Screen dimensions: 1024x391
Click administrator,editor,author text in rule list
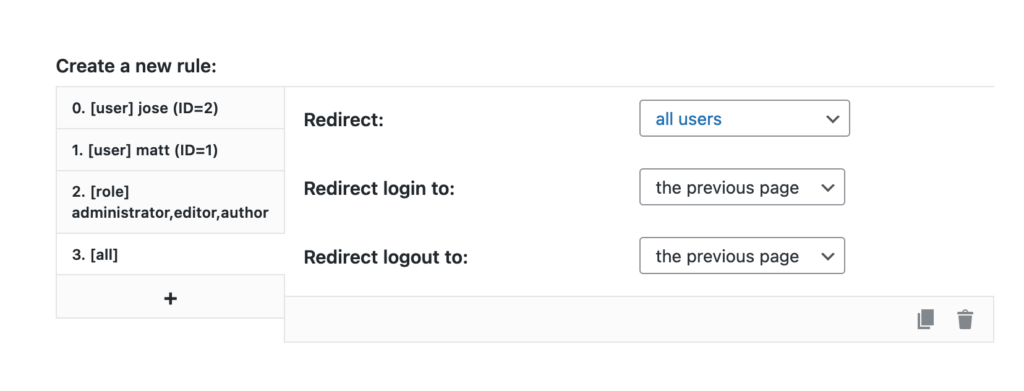(170, 213)
